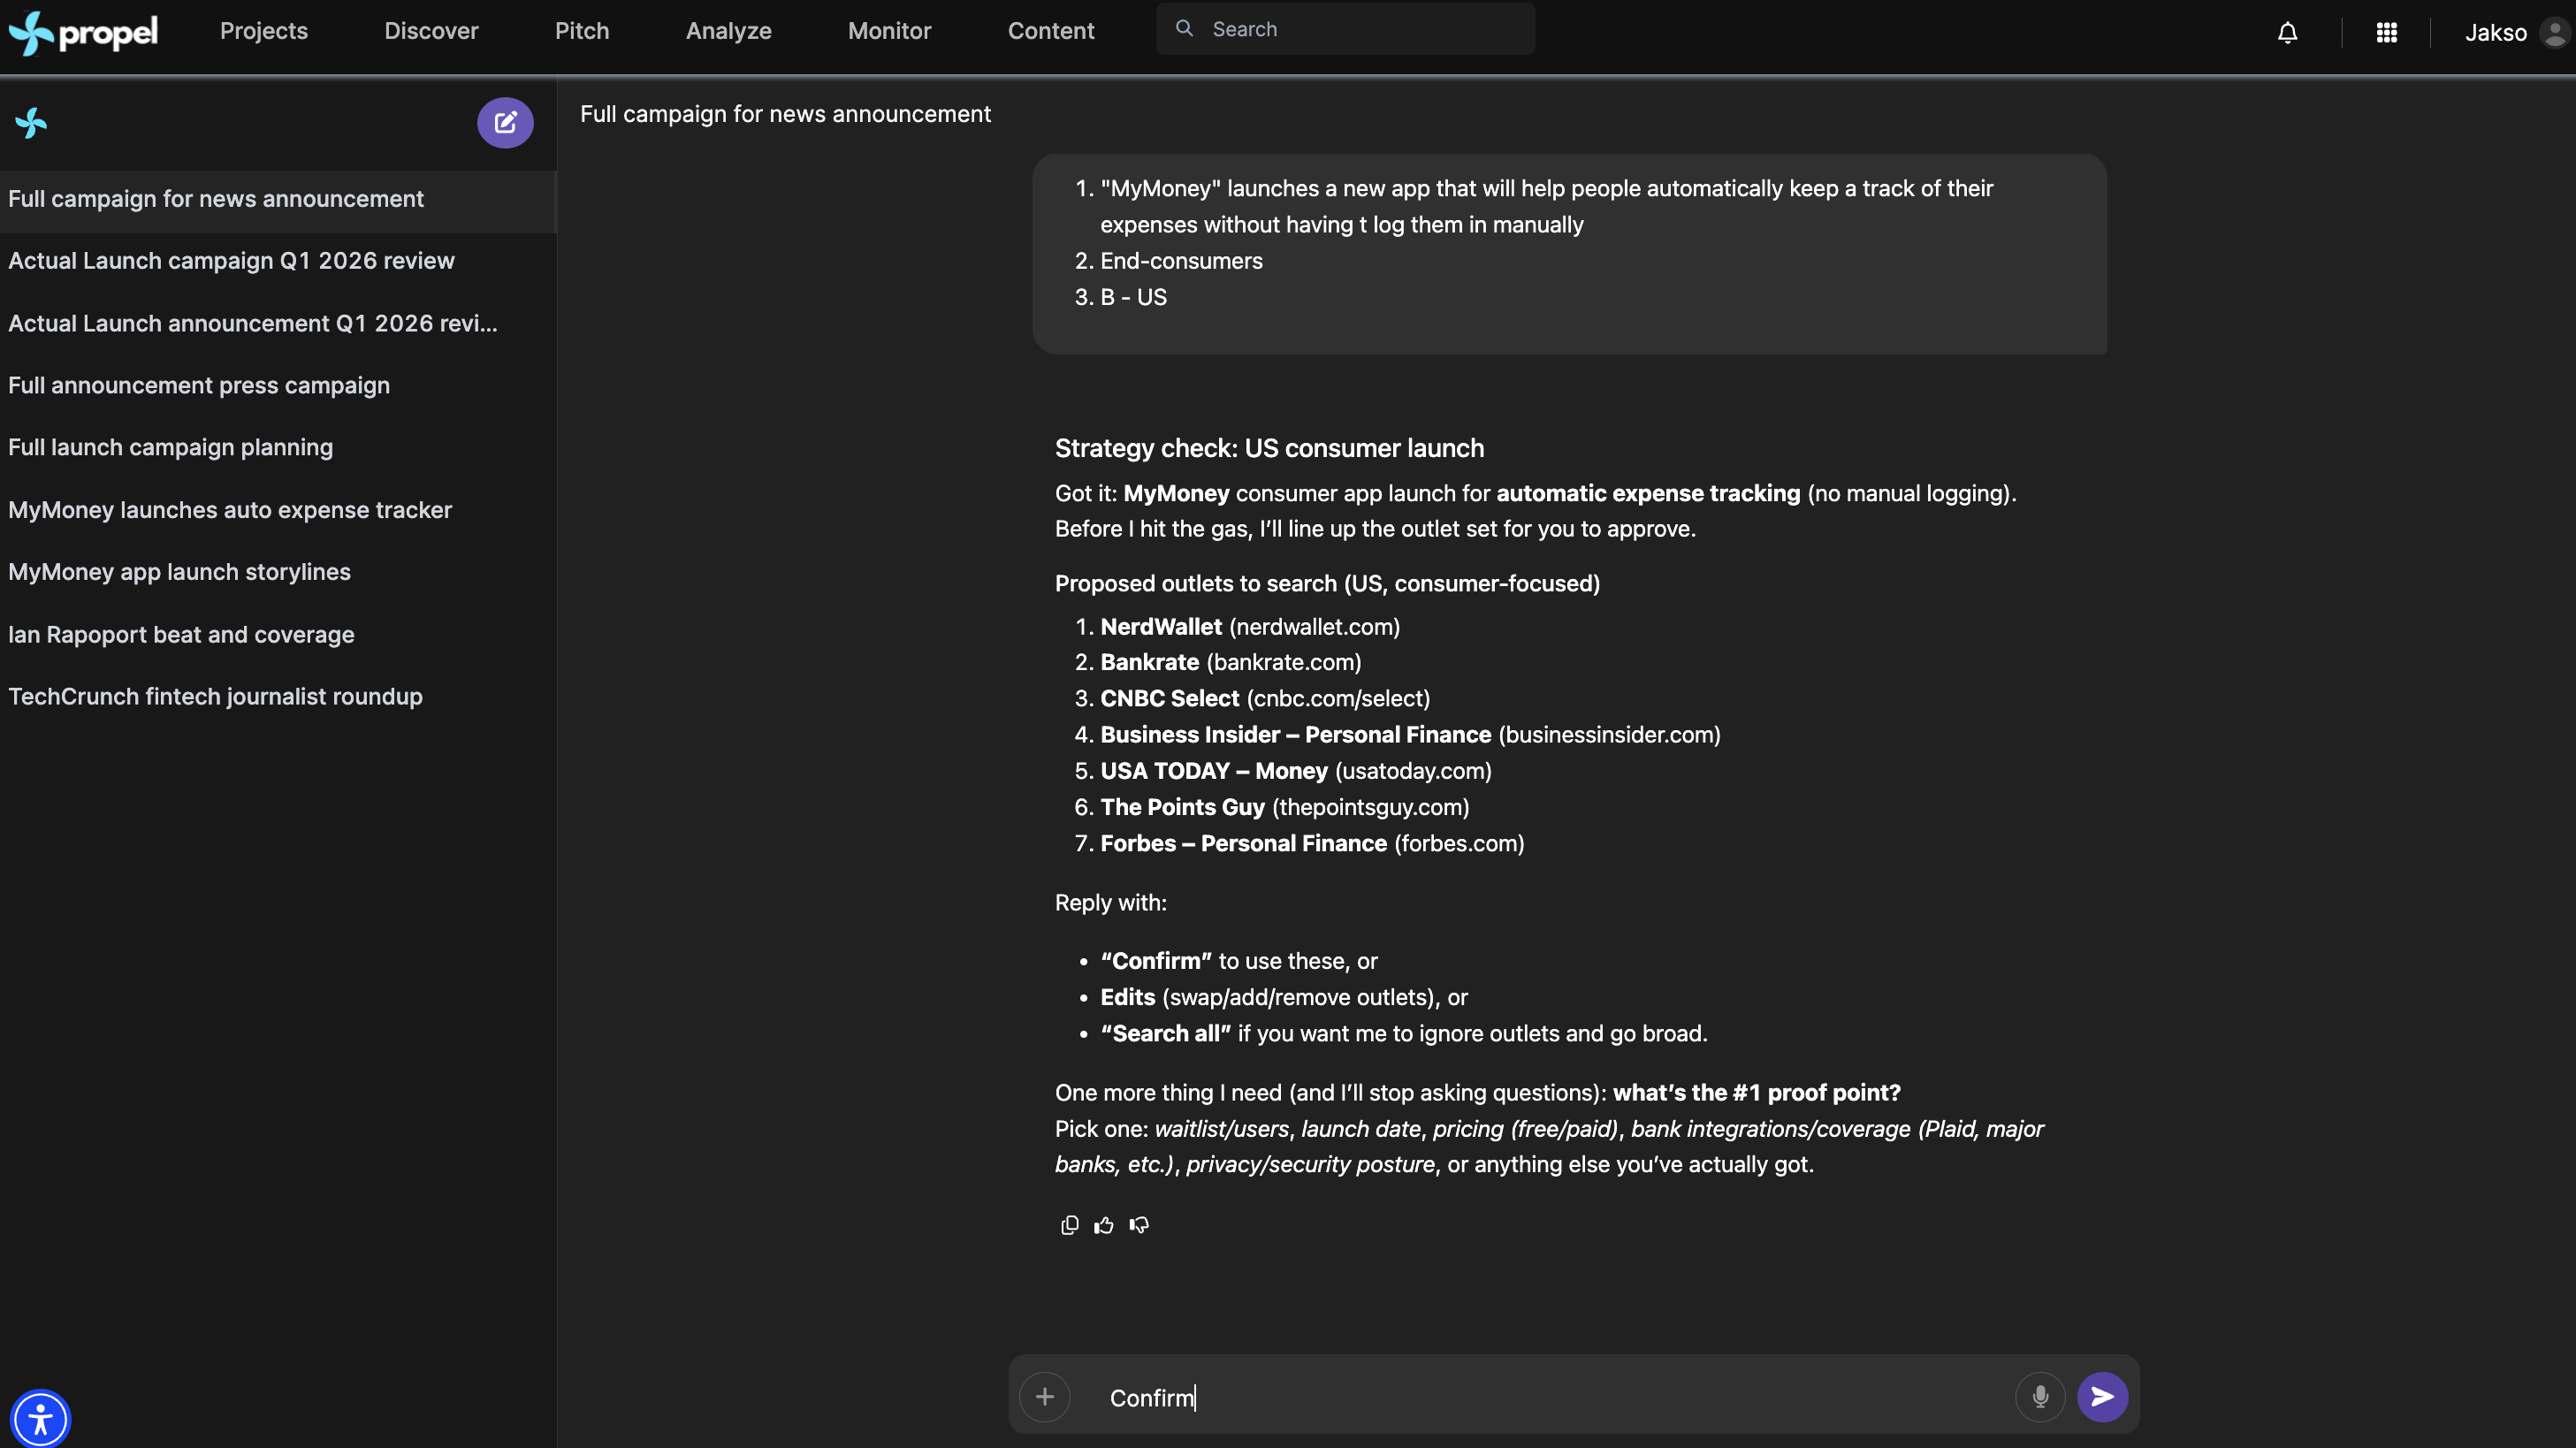Click the propel logo in header

pos(84,32)
